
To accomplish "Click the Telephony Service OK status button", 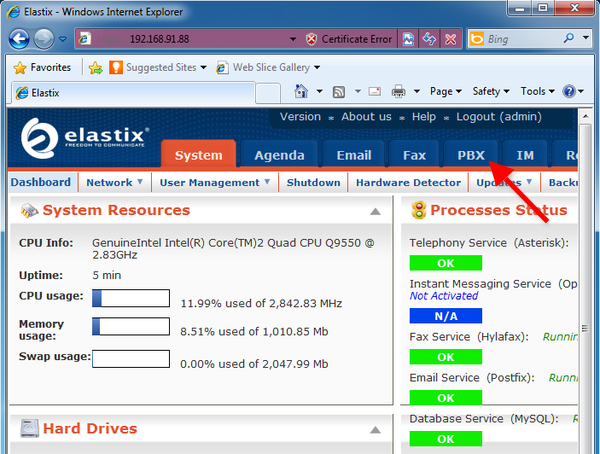I will tap(446, 263).
